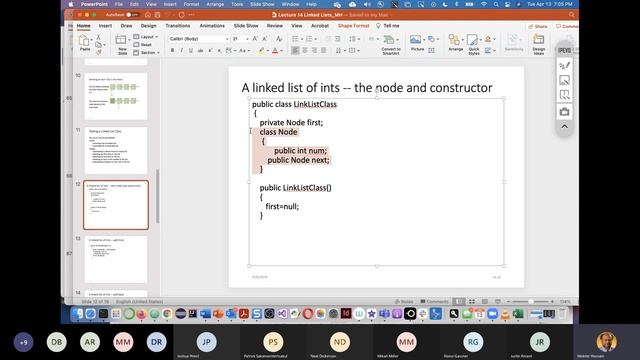The height and width of the screenshot is (360, 640).
Task: Decrease font size with smaller A
Action: click(264, 39)
